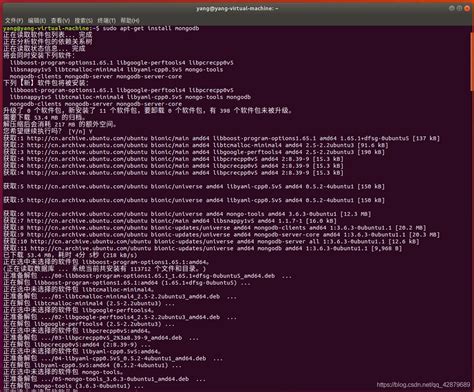This screenshot has width=474, height=392.
Task: Click the '正准备解包 .../00-libboost-program-options' line
Action: tap(148, 276)
